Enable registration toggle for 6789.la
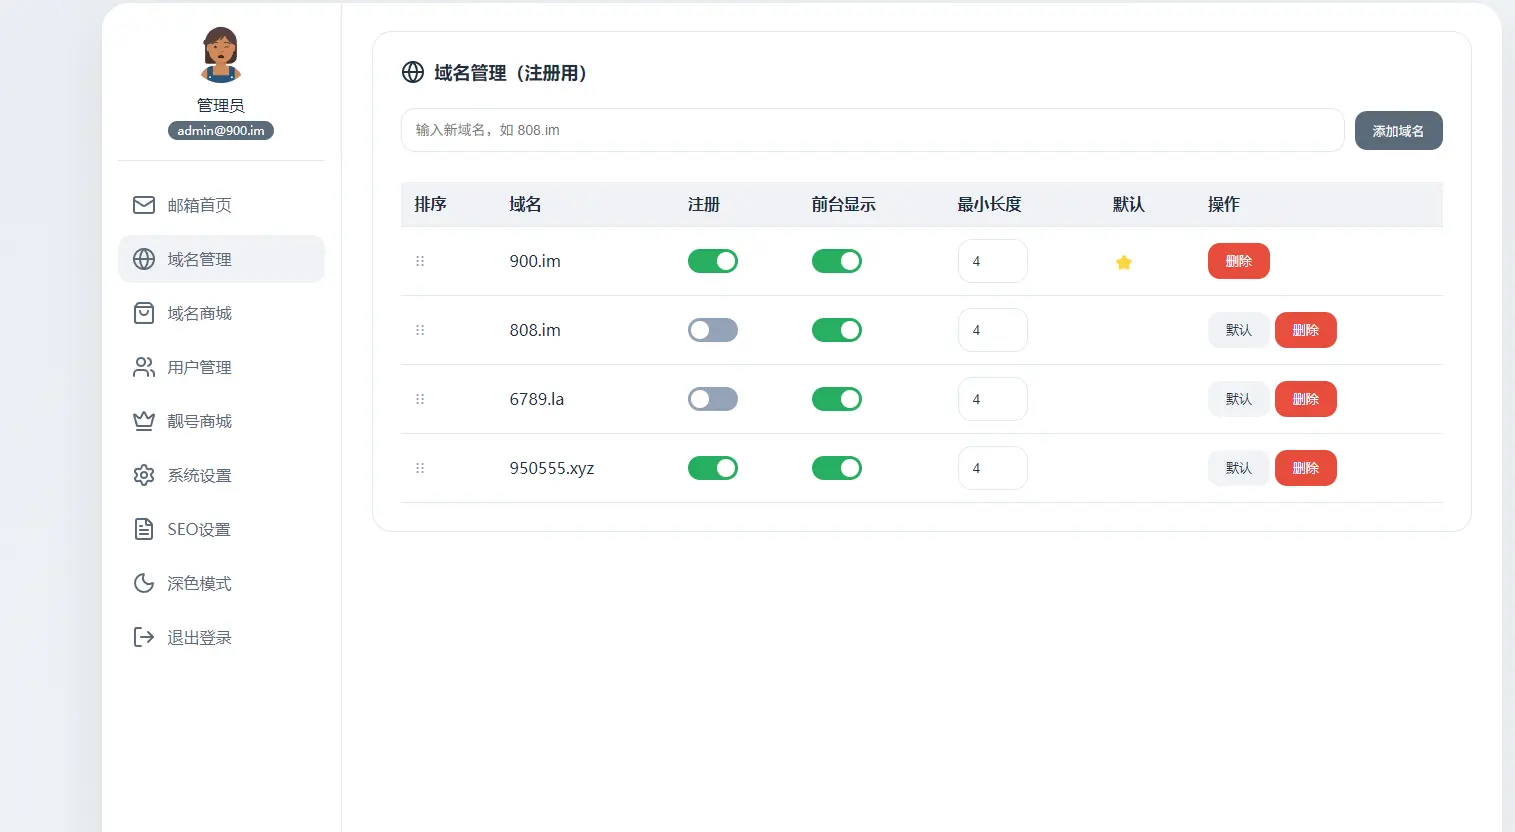This screenshot has width=1515, height=832. coord(713,399)
